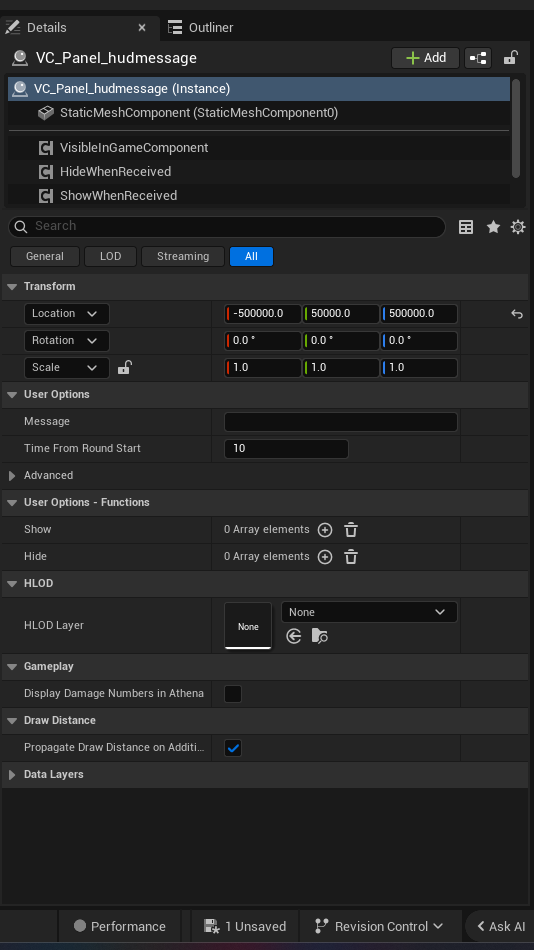This screenshot has width=534, height=950.
Task: Click the Add component button
Action: pos(426,58)
